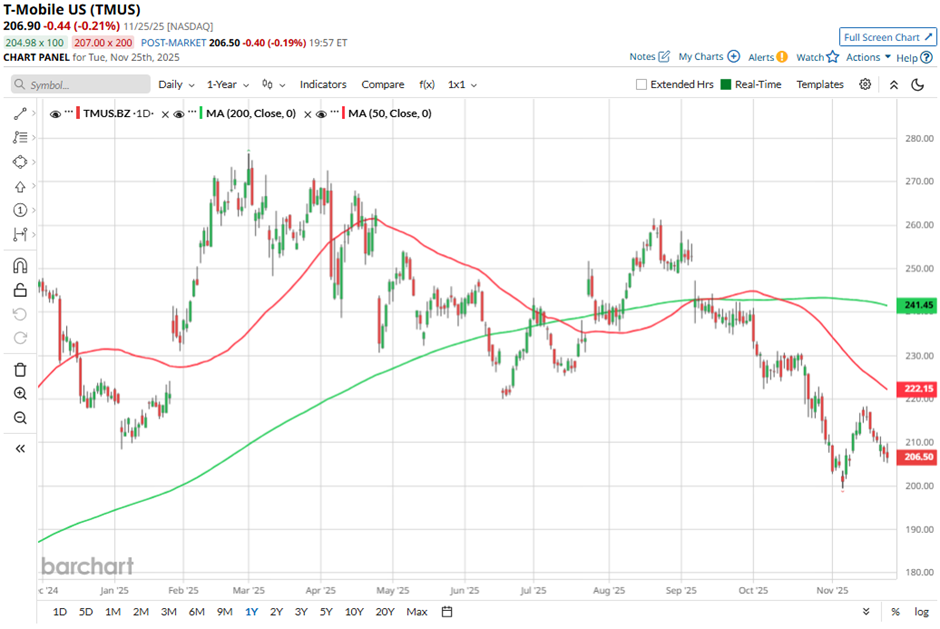The height and width of the screenshot is (629, 940).
Task: Open the 1-Year period dropdown
Action: pos(228,85)
